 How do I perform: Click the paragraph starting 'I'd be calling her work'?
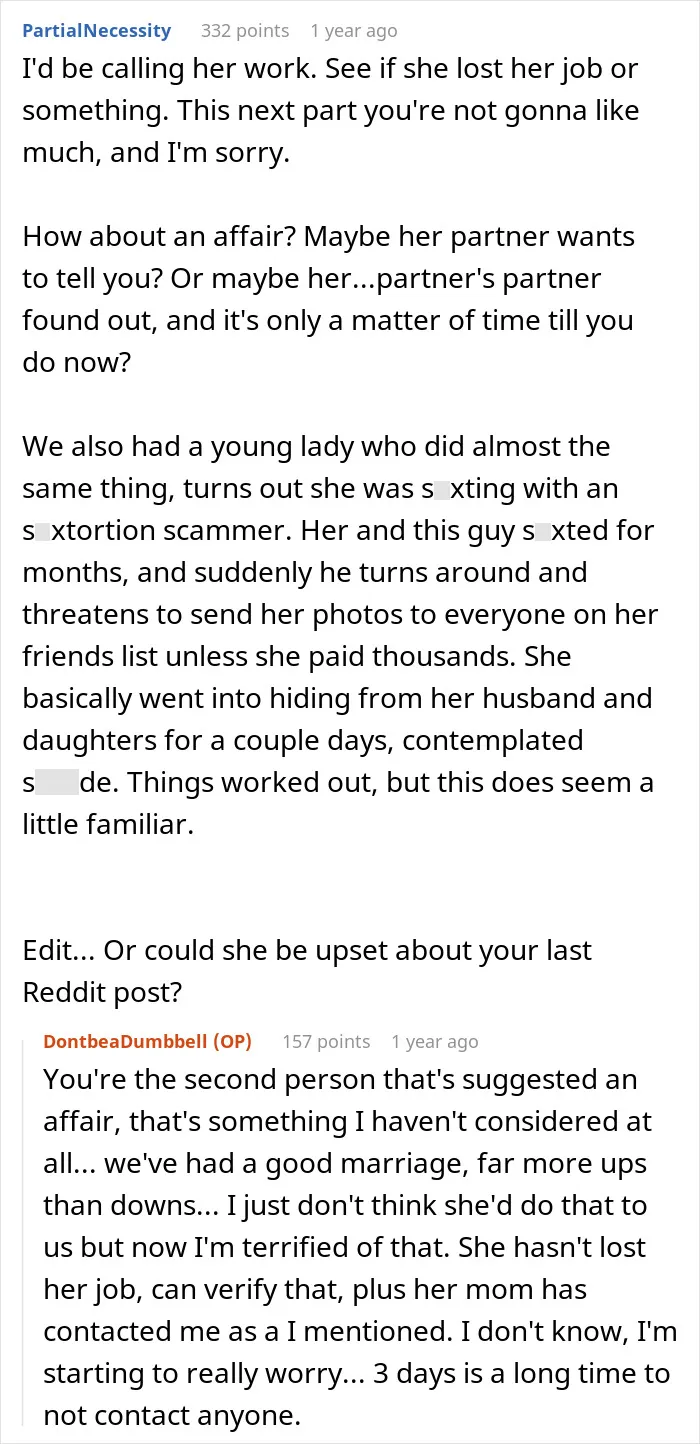pos(331,113)
